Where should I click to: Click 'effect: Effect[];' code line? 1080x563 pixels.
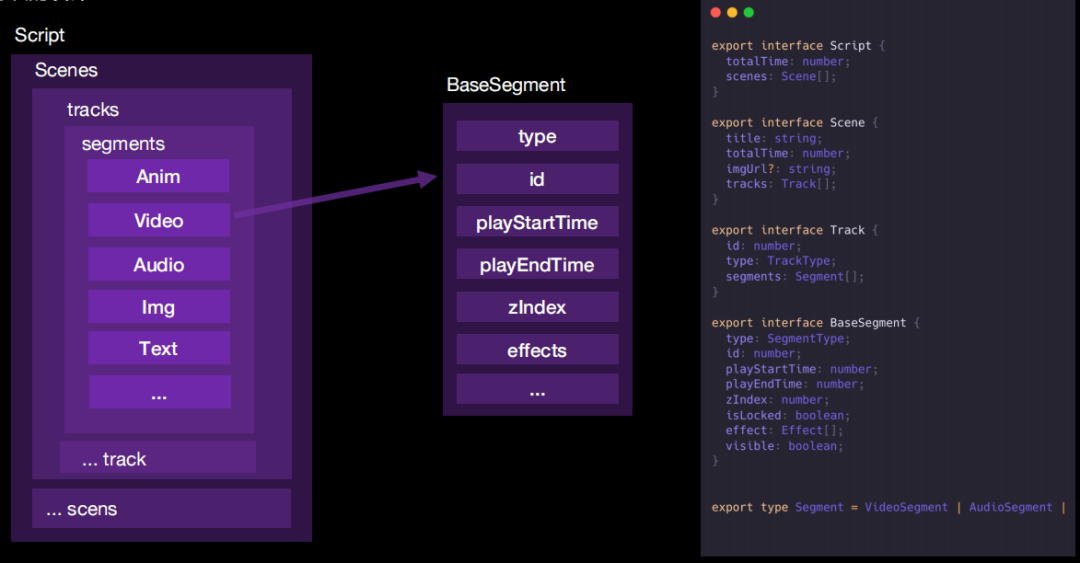click(784, 431)
